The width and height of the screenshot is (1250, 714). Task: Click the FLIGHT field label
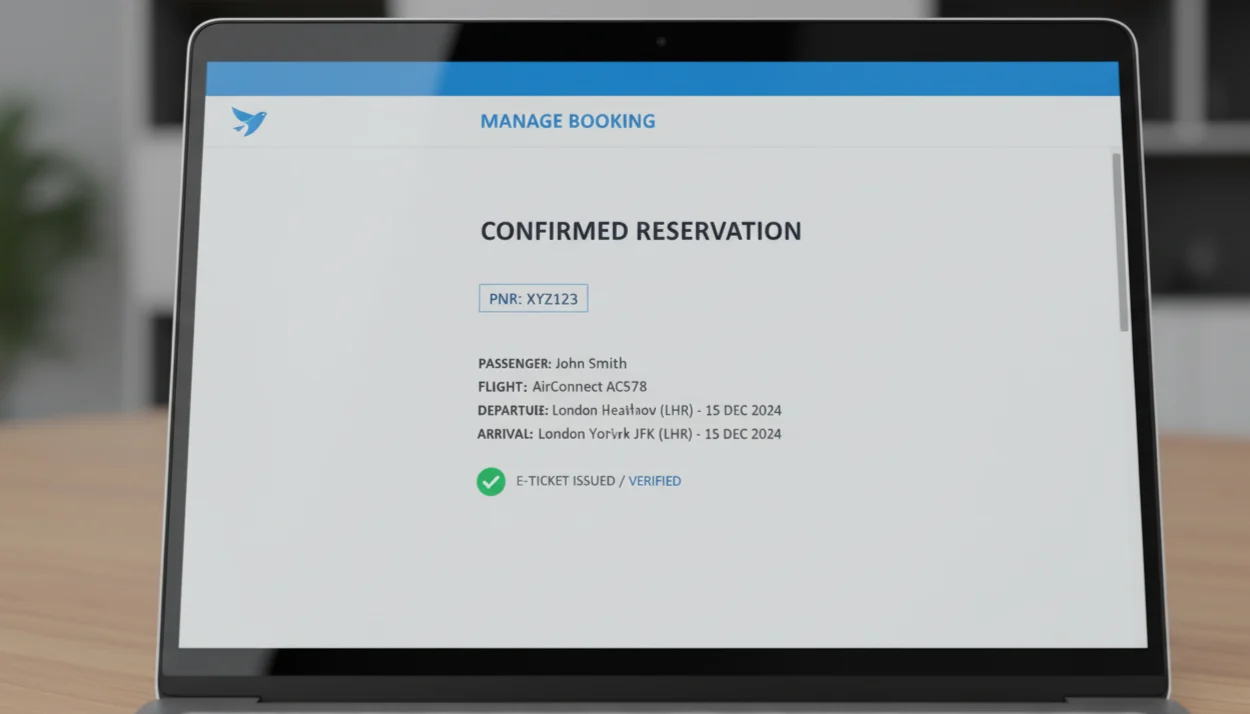pos(502,386)
